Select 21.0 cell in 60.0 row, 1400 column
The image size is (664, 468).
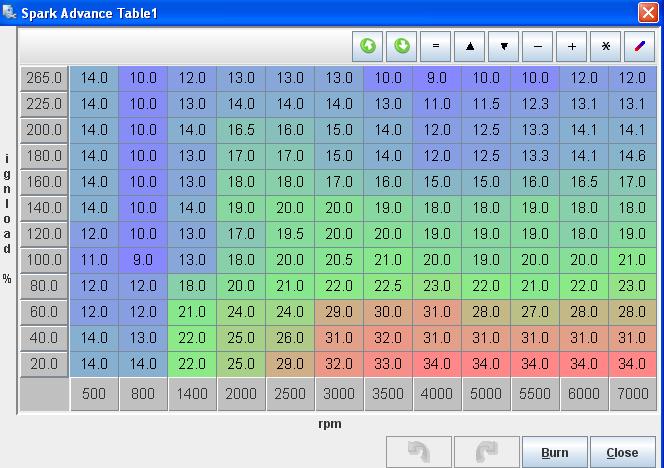tap(192, 312)
